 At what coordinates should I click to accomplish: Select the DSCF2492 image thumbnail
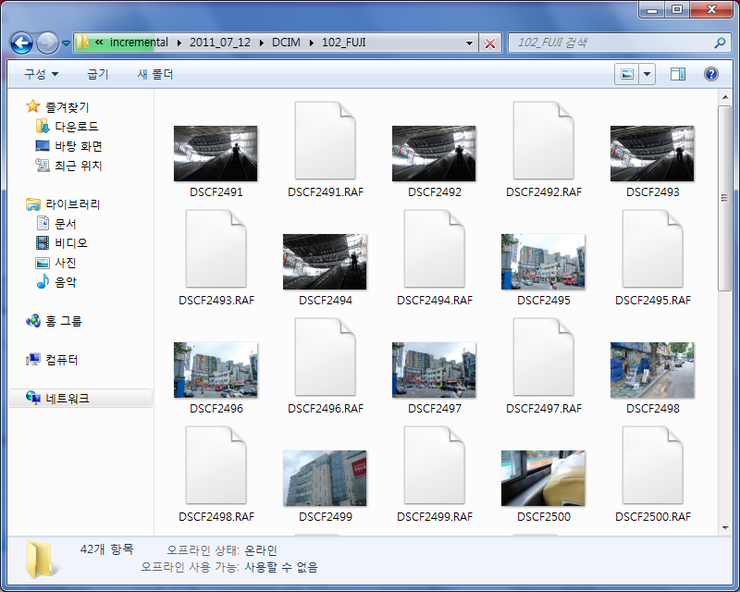pos(434,153)
